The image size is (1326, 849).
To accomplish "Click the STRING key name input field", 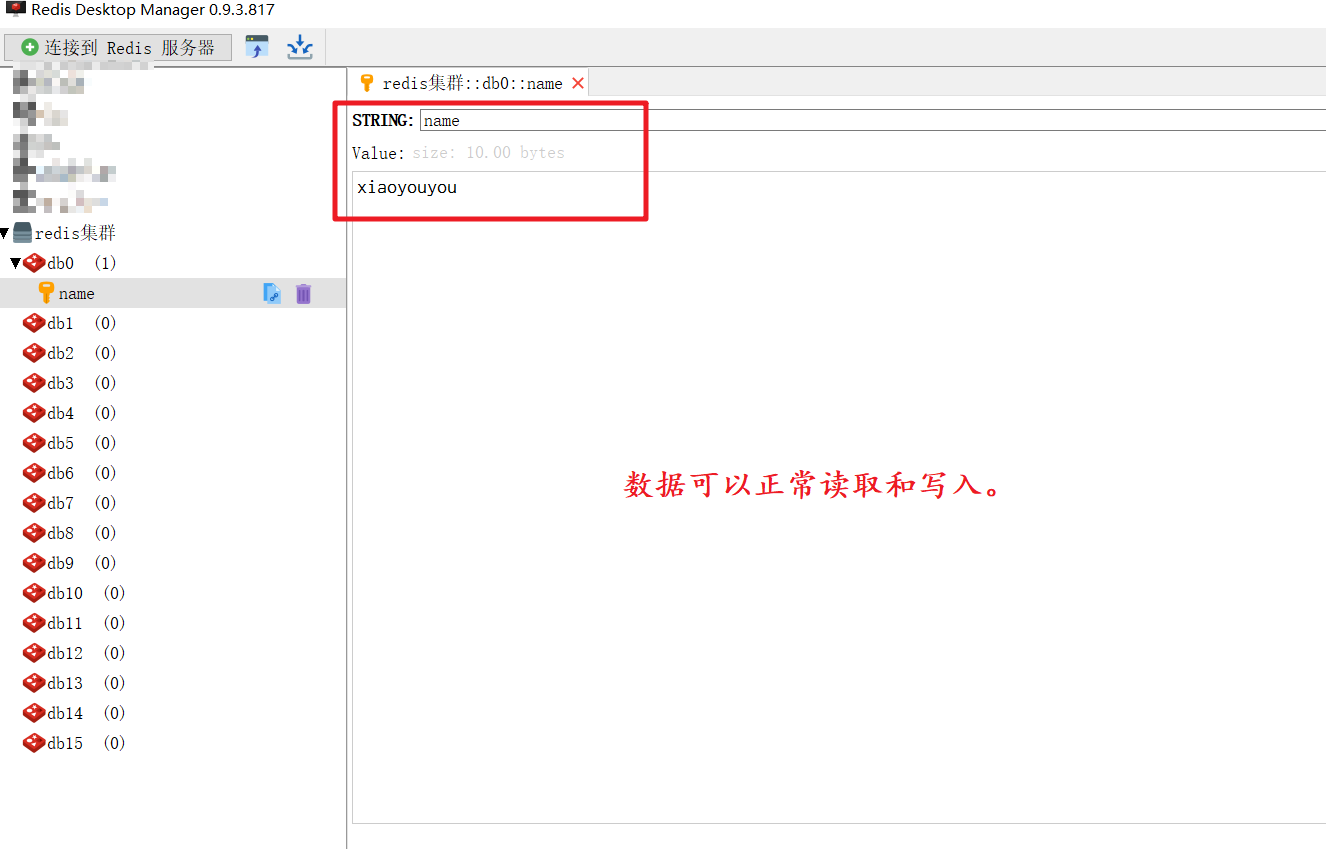I will (872, 120).
